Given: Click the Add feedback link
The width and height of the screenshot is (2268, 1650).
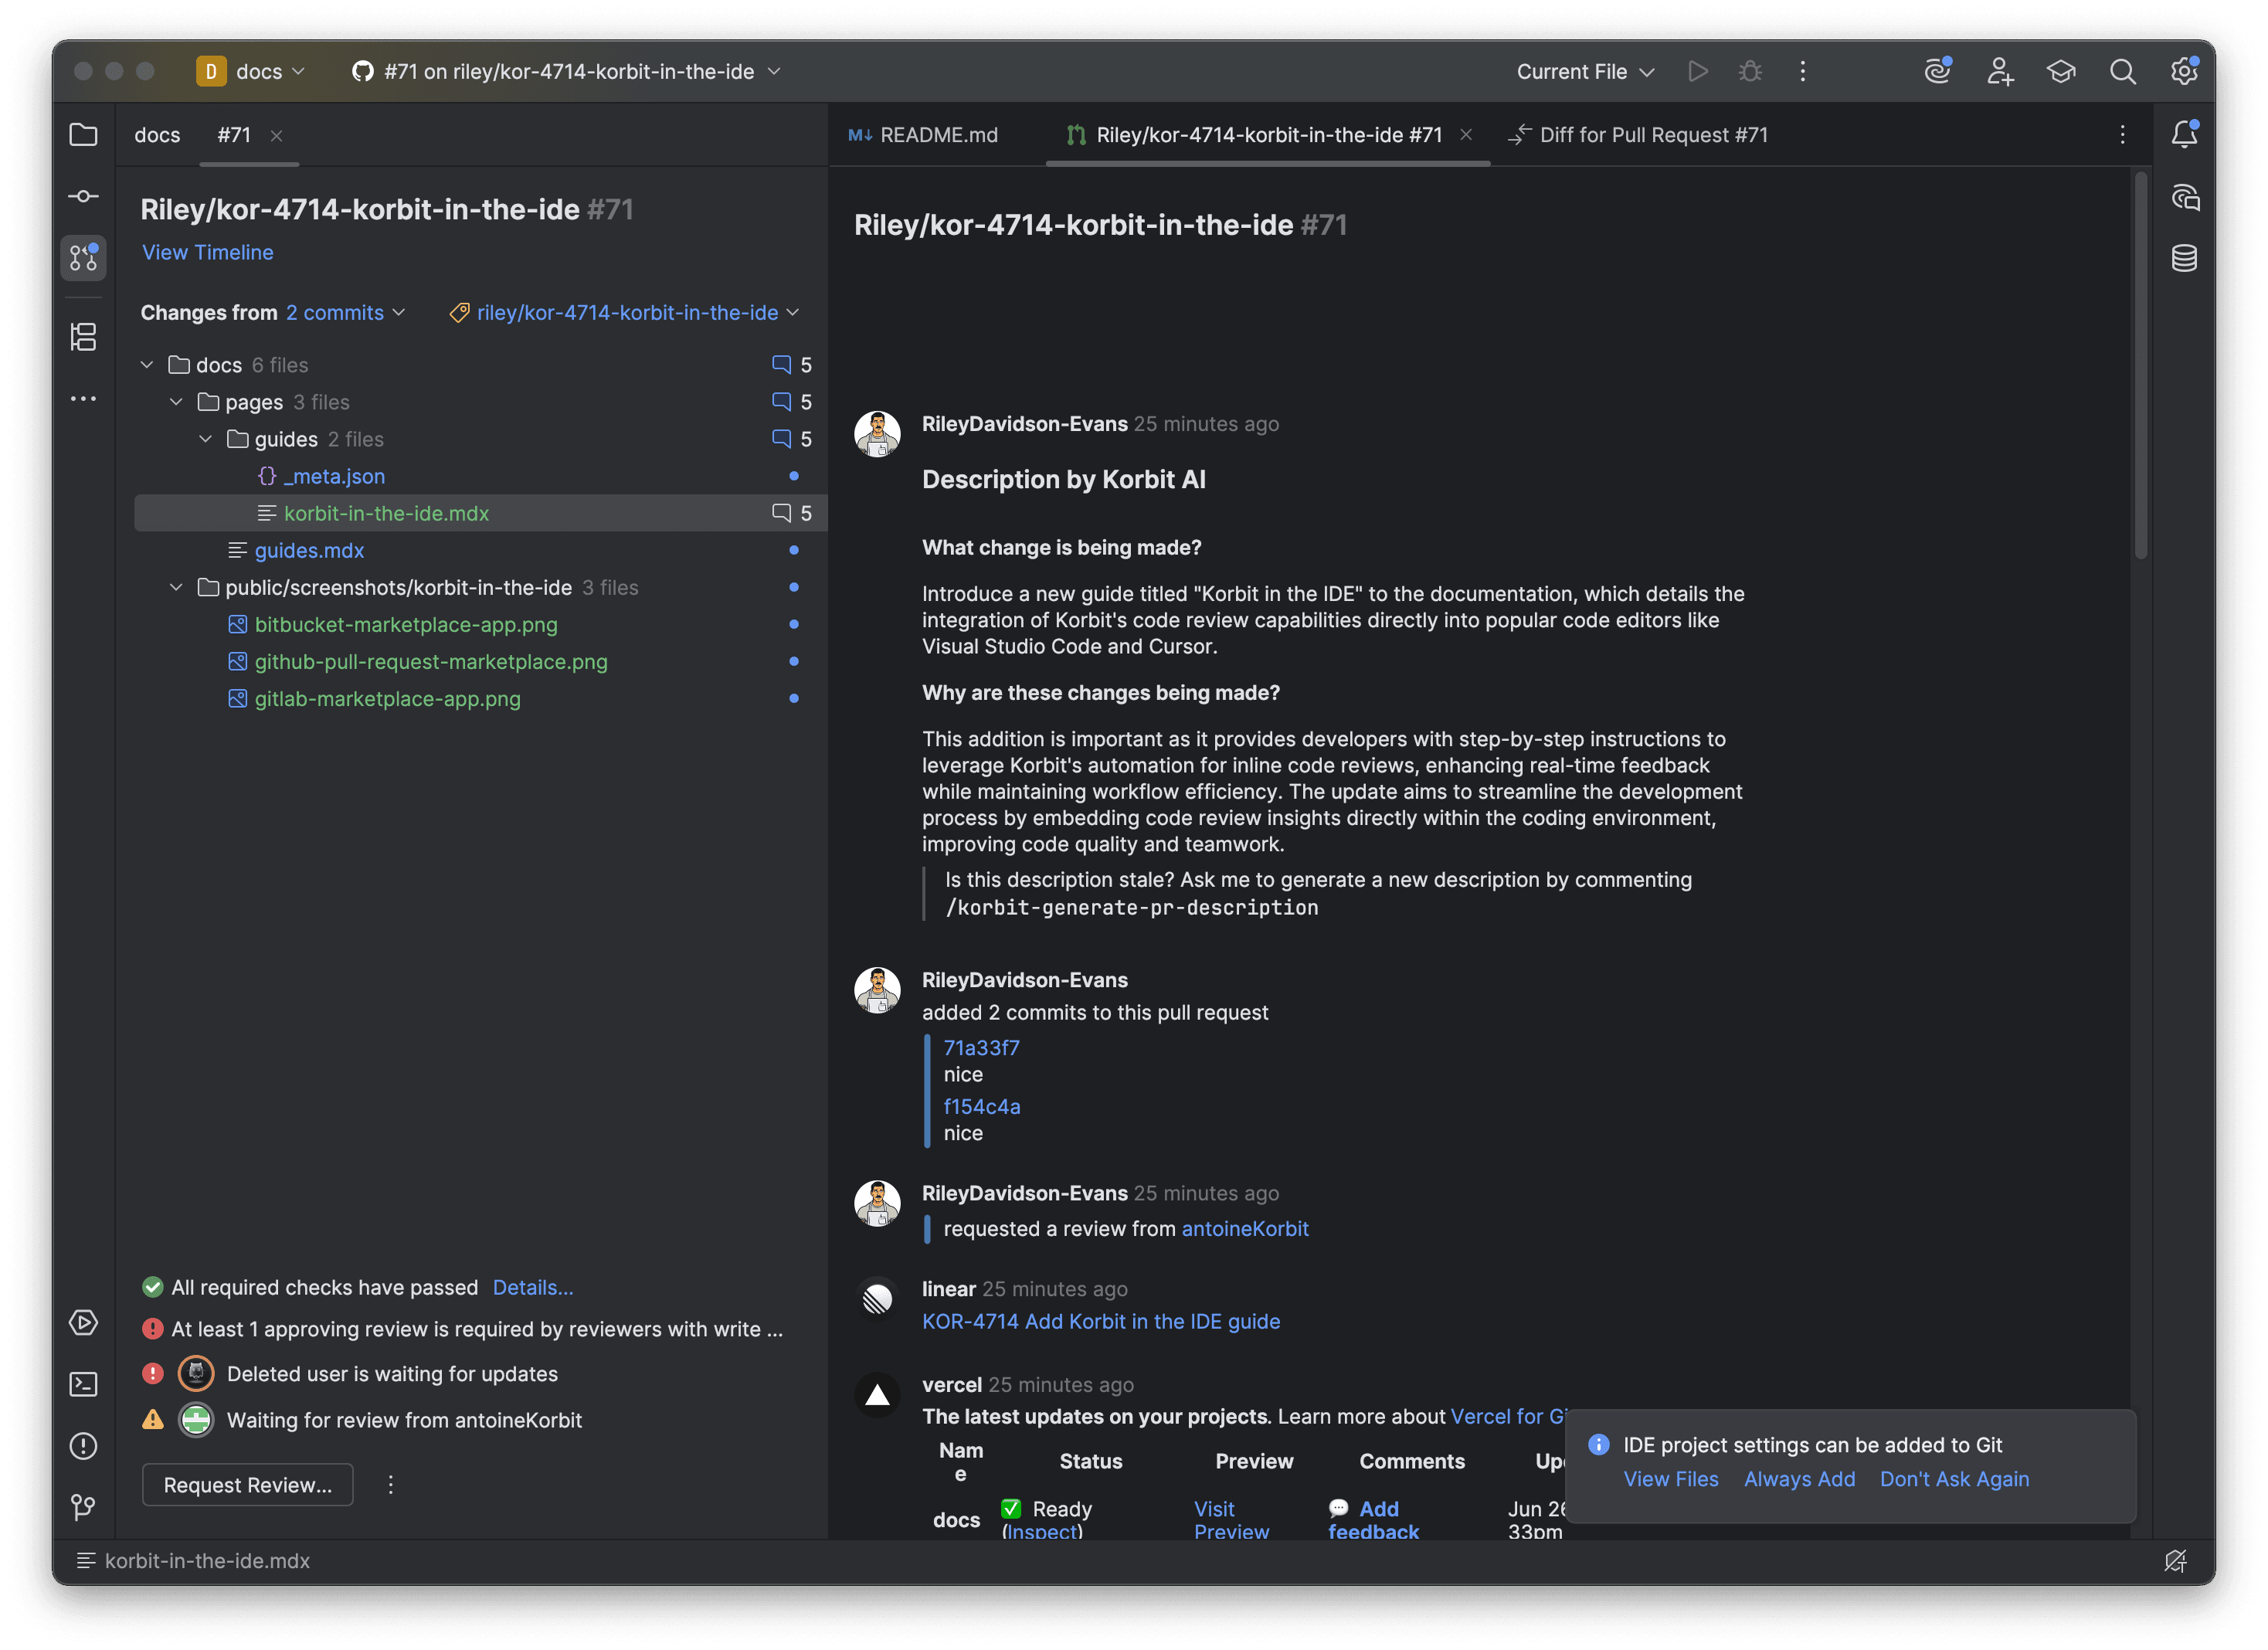Looking at the screenshot, I should 1373,1519.
